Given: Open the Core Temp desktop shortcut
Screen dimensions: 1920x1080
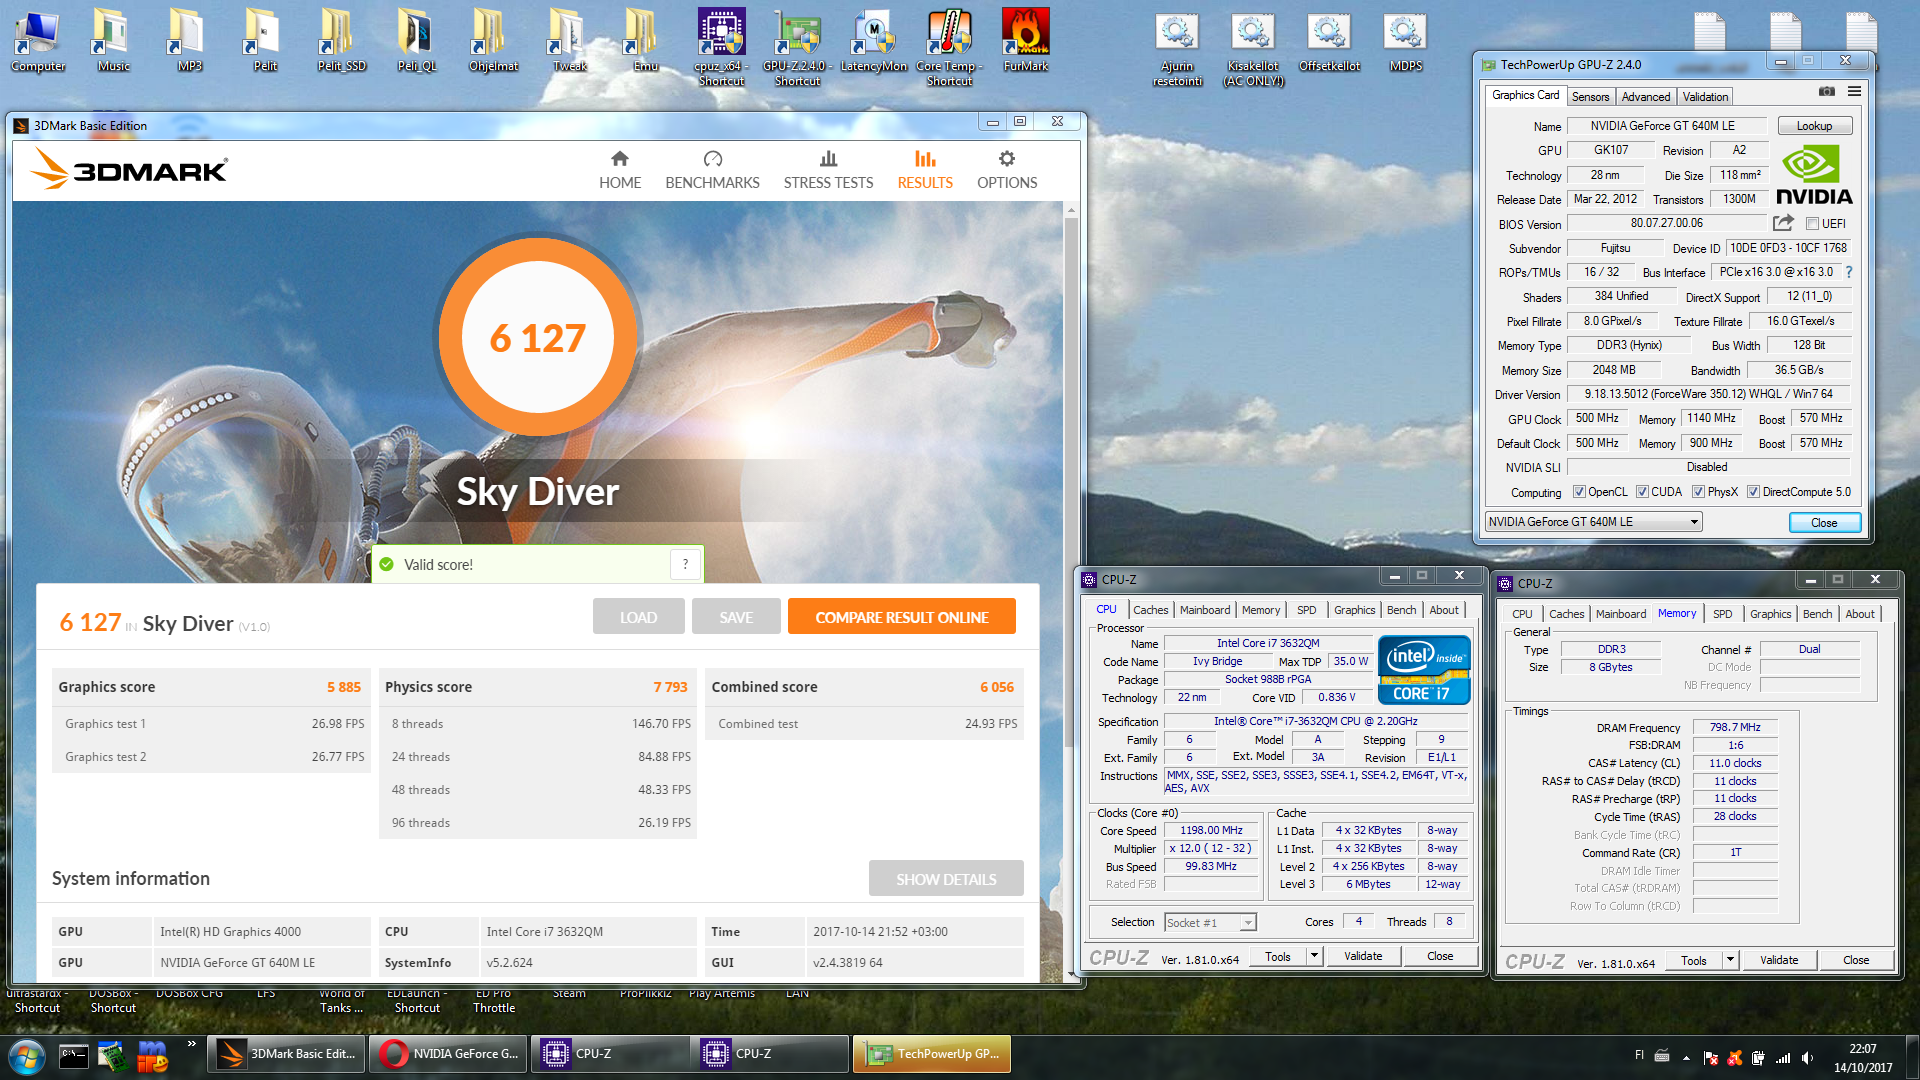Looking at the screenshot, I should click(x=949, y=47).
